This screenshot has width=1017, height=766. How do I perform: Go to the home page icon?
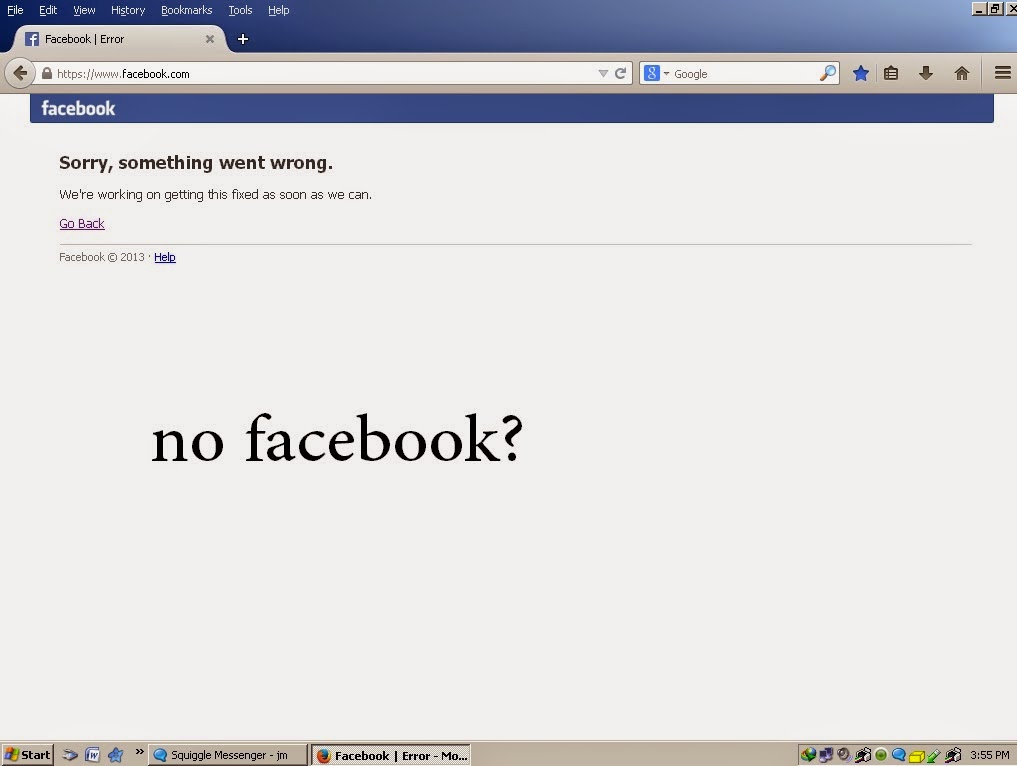[x=961, y=73]
